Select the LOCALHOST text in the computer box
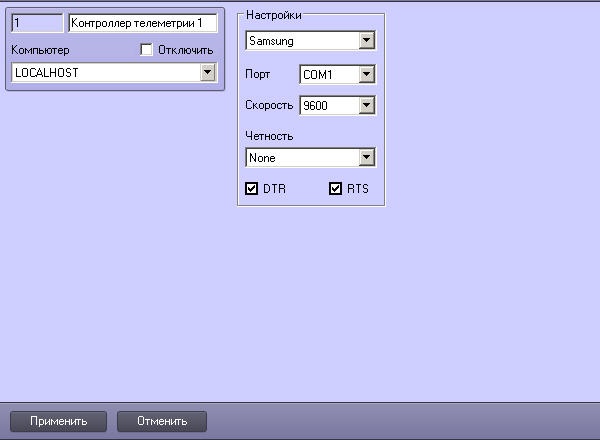Image resolution: width=600 pixels, height=440 pixels. (x=46, y=72)
